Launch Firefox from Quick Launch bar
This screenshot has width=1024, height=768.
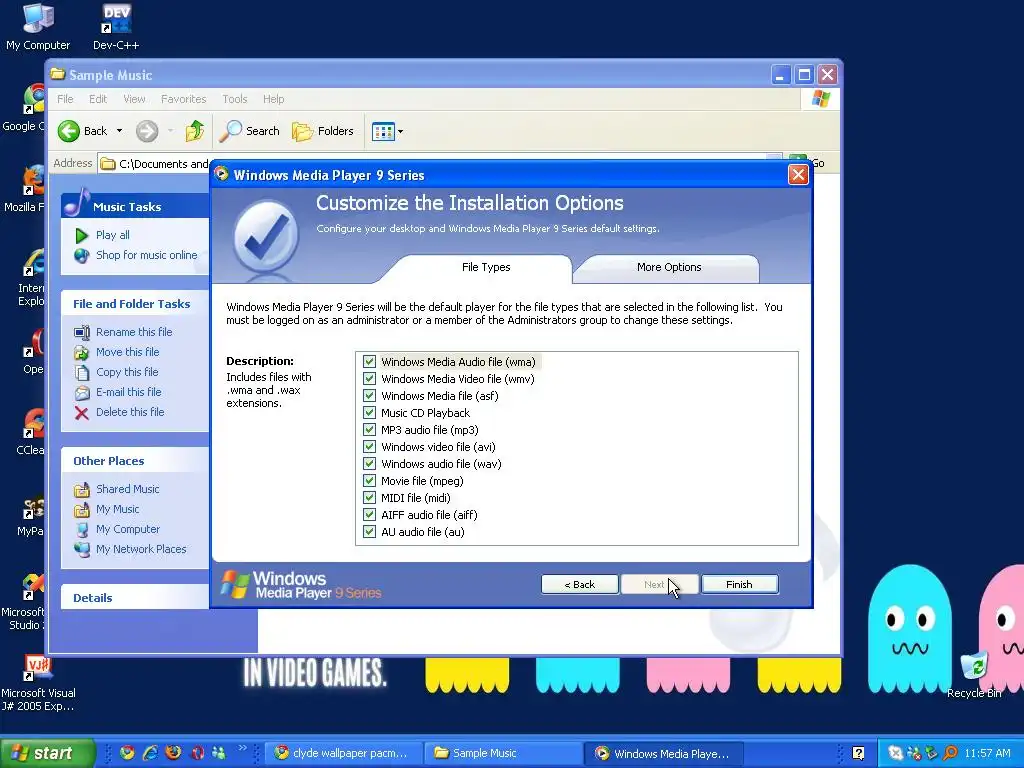point(173,753)
